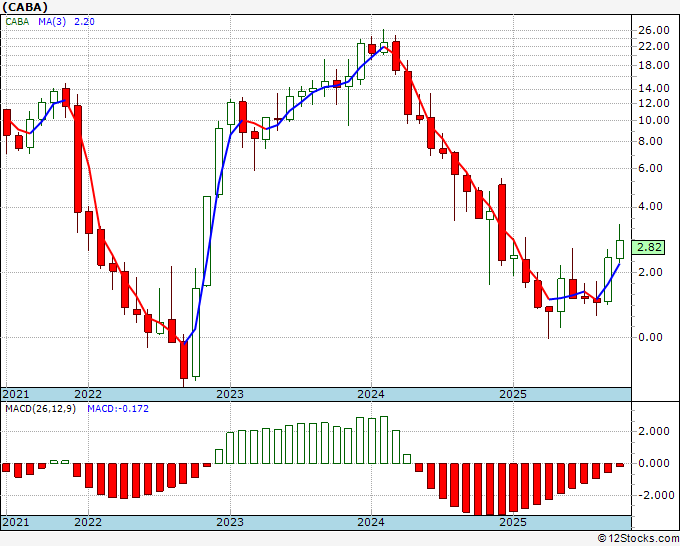
Task: Select the green CABA legend label
Action: point(17,22)
